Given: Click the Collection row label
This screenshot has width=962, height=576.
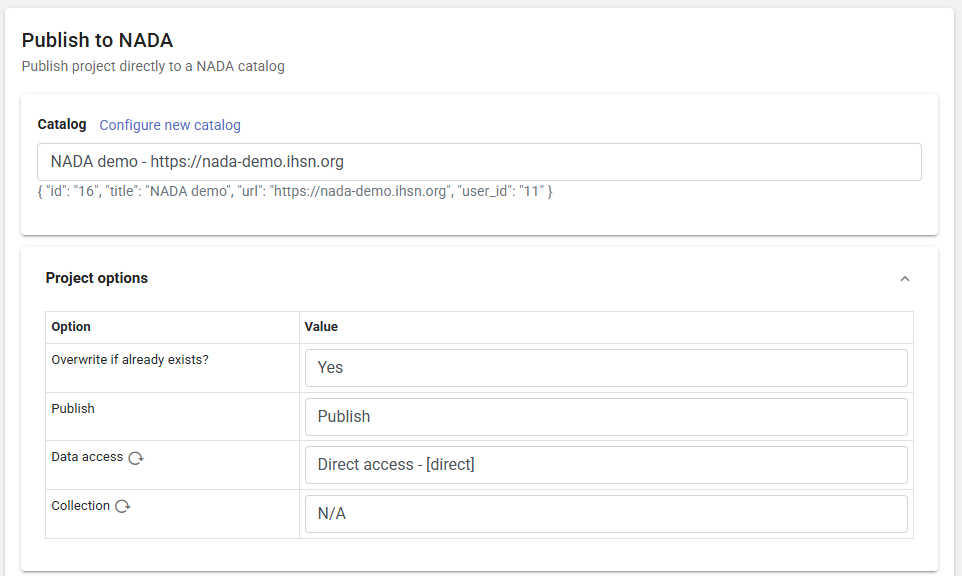Looking at the screenshot, I should pyautogui.click(x=80, y=506).
